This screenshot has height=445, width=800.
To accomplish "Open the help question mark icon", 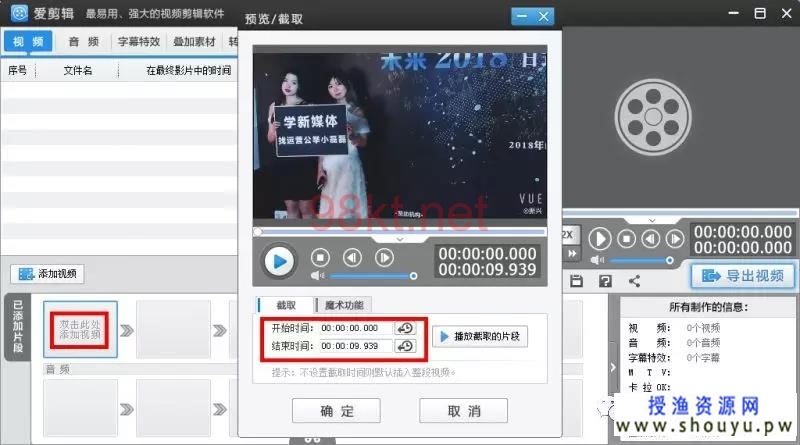I will point(605,281).
